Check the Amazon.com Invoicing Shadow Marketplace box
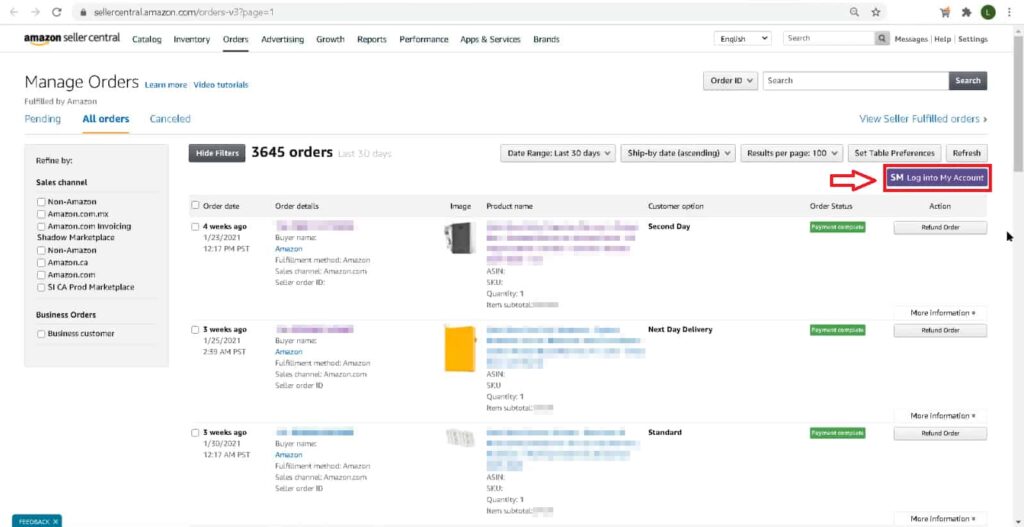Screen dimensions: 1024x527 point(42,227)
